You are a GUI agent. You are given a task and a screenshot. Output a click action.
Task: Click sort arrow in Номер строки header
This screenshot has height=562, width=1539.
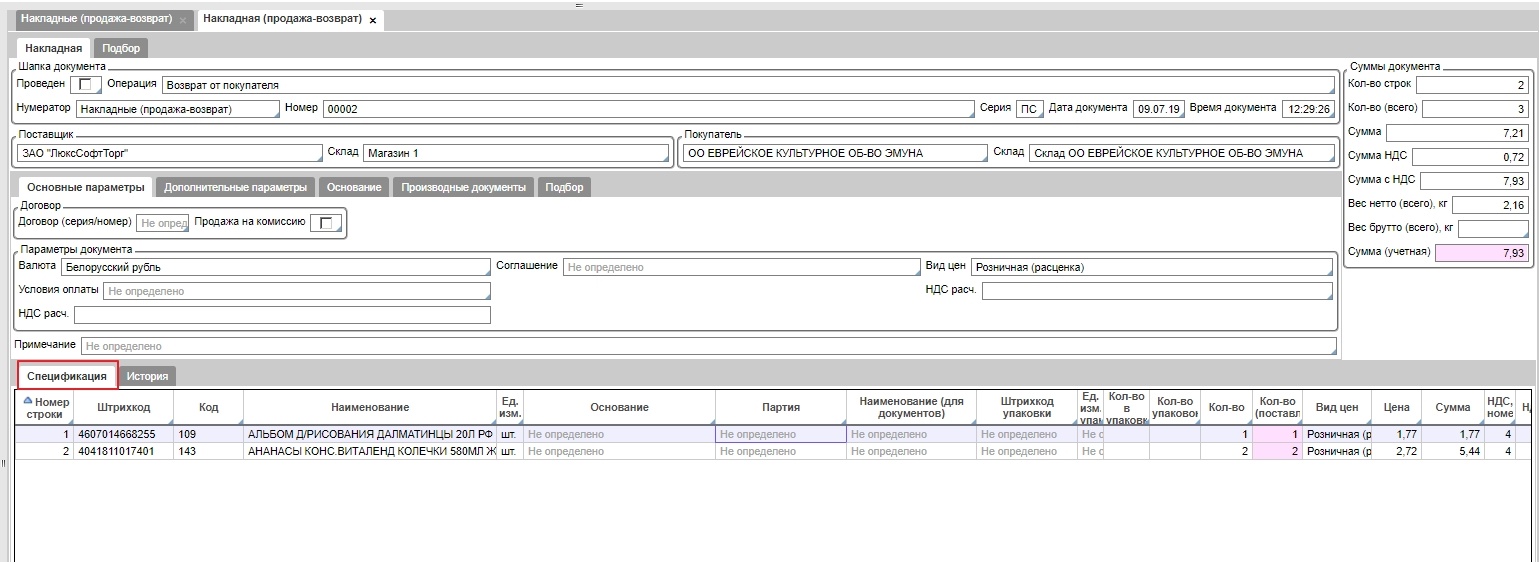28,402
